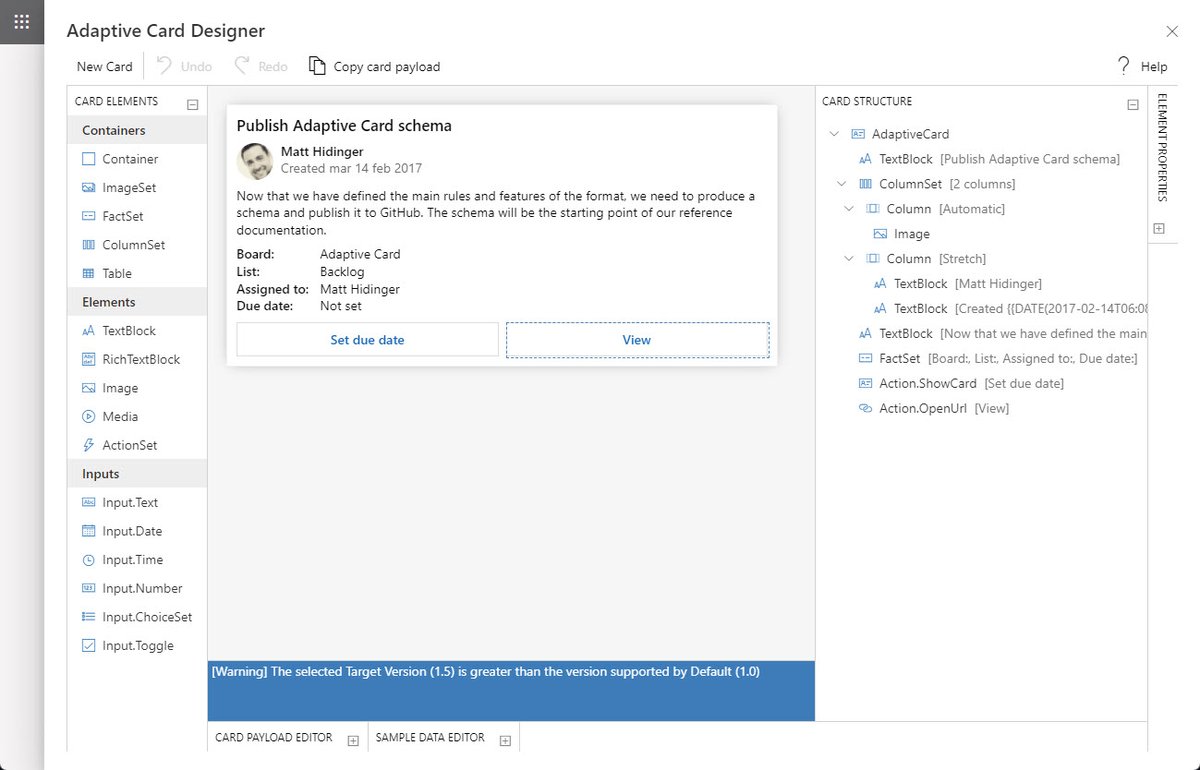Collapse the ColumnSet tree node chevron

pyautogui.click(x=842, y=184)
